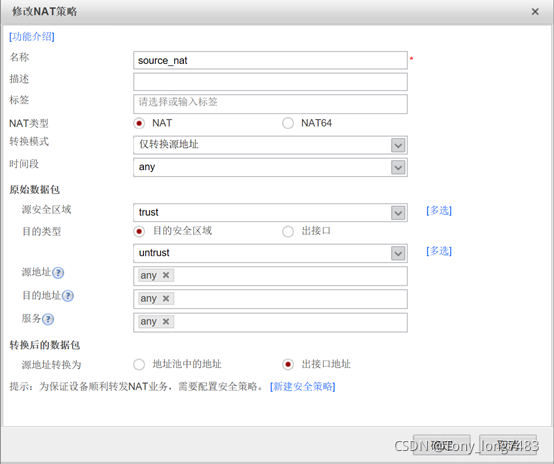
Task: Expand the untrust zone dropdown arrow
Action: click(x=398, y=253)
